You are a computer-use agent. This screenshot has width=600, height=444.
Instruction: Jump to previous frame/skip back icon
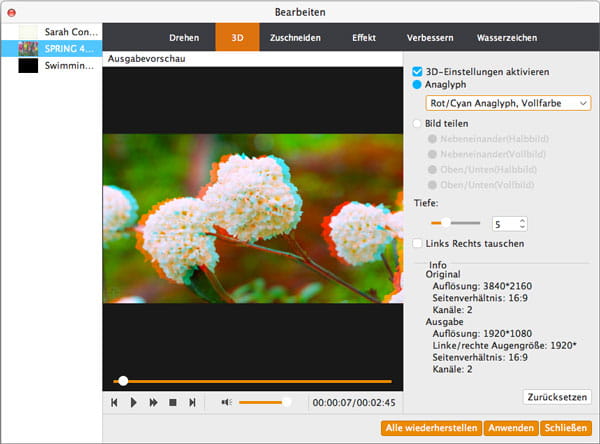(x=114, y=402)
